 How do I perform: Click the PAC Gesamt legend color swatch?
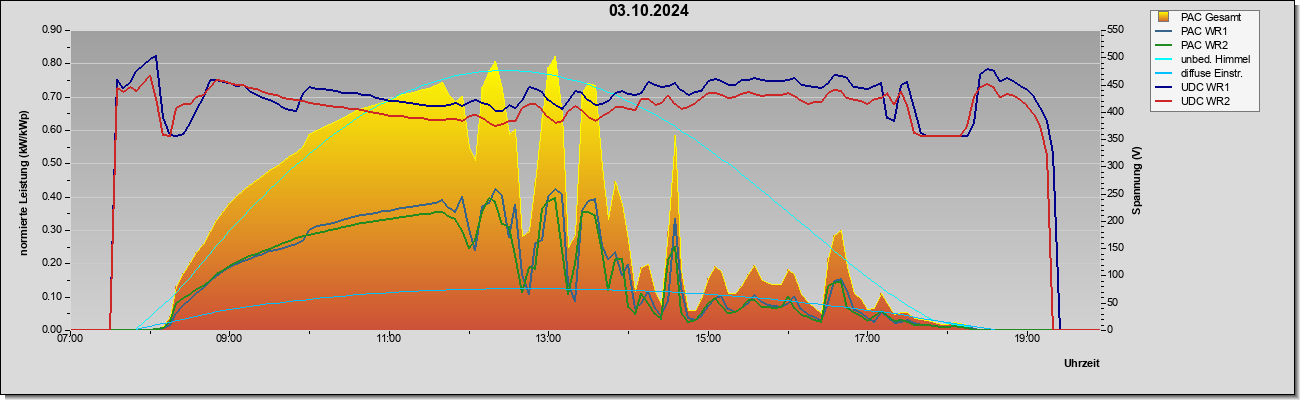tap(1163, 17)
